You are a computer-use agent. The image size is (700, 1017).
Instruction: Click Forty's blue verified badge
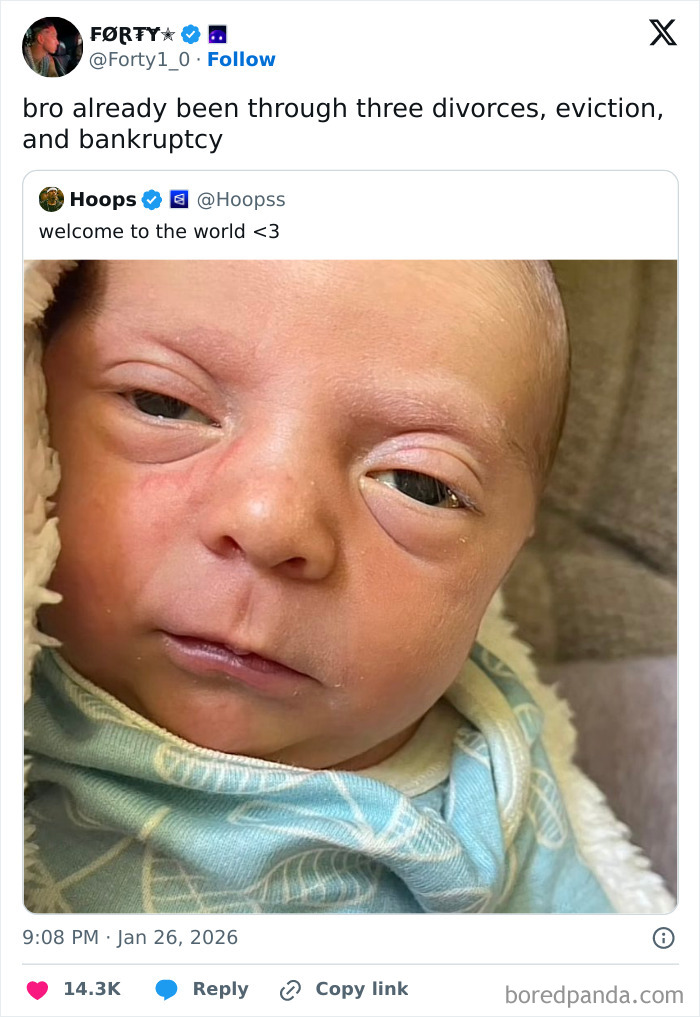pyautogui.click(x=191, y=34)
